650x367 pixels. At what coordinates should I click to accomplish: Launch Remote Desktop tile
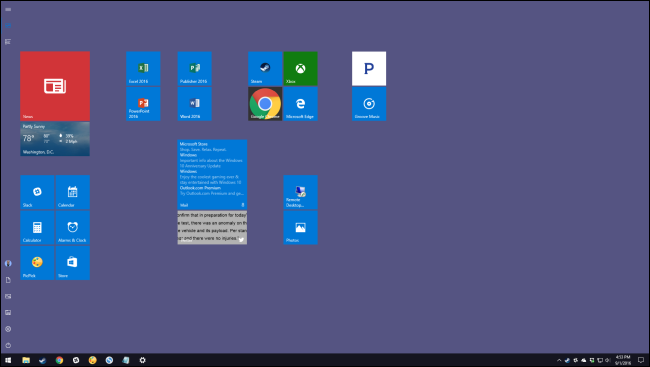pyautogui.click(x=300, y=192)
